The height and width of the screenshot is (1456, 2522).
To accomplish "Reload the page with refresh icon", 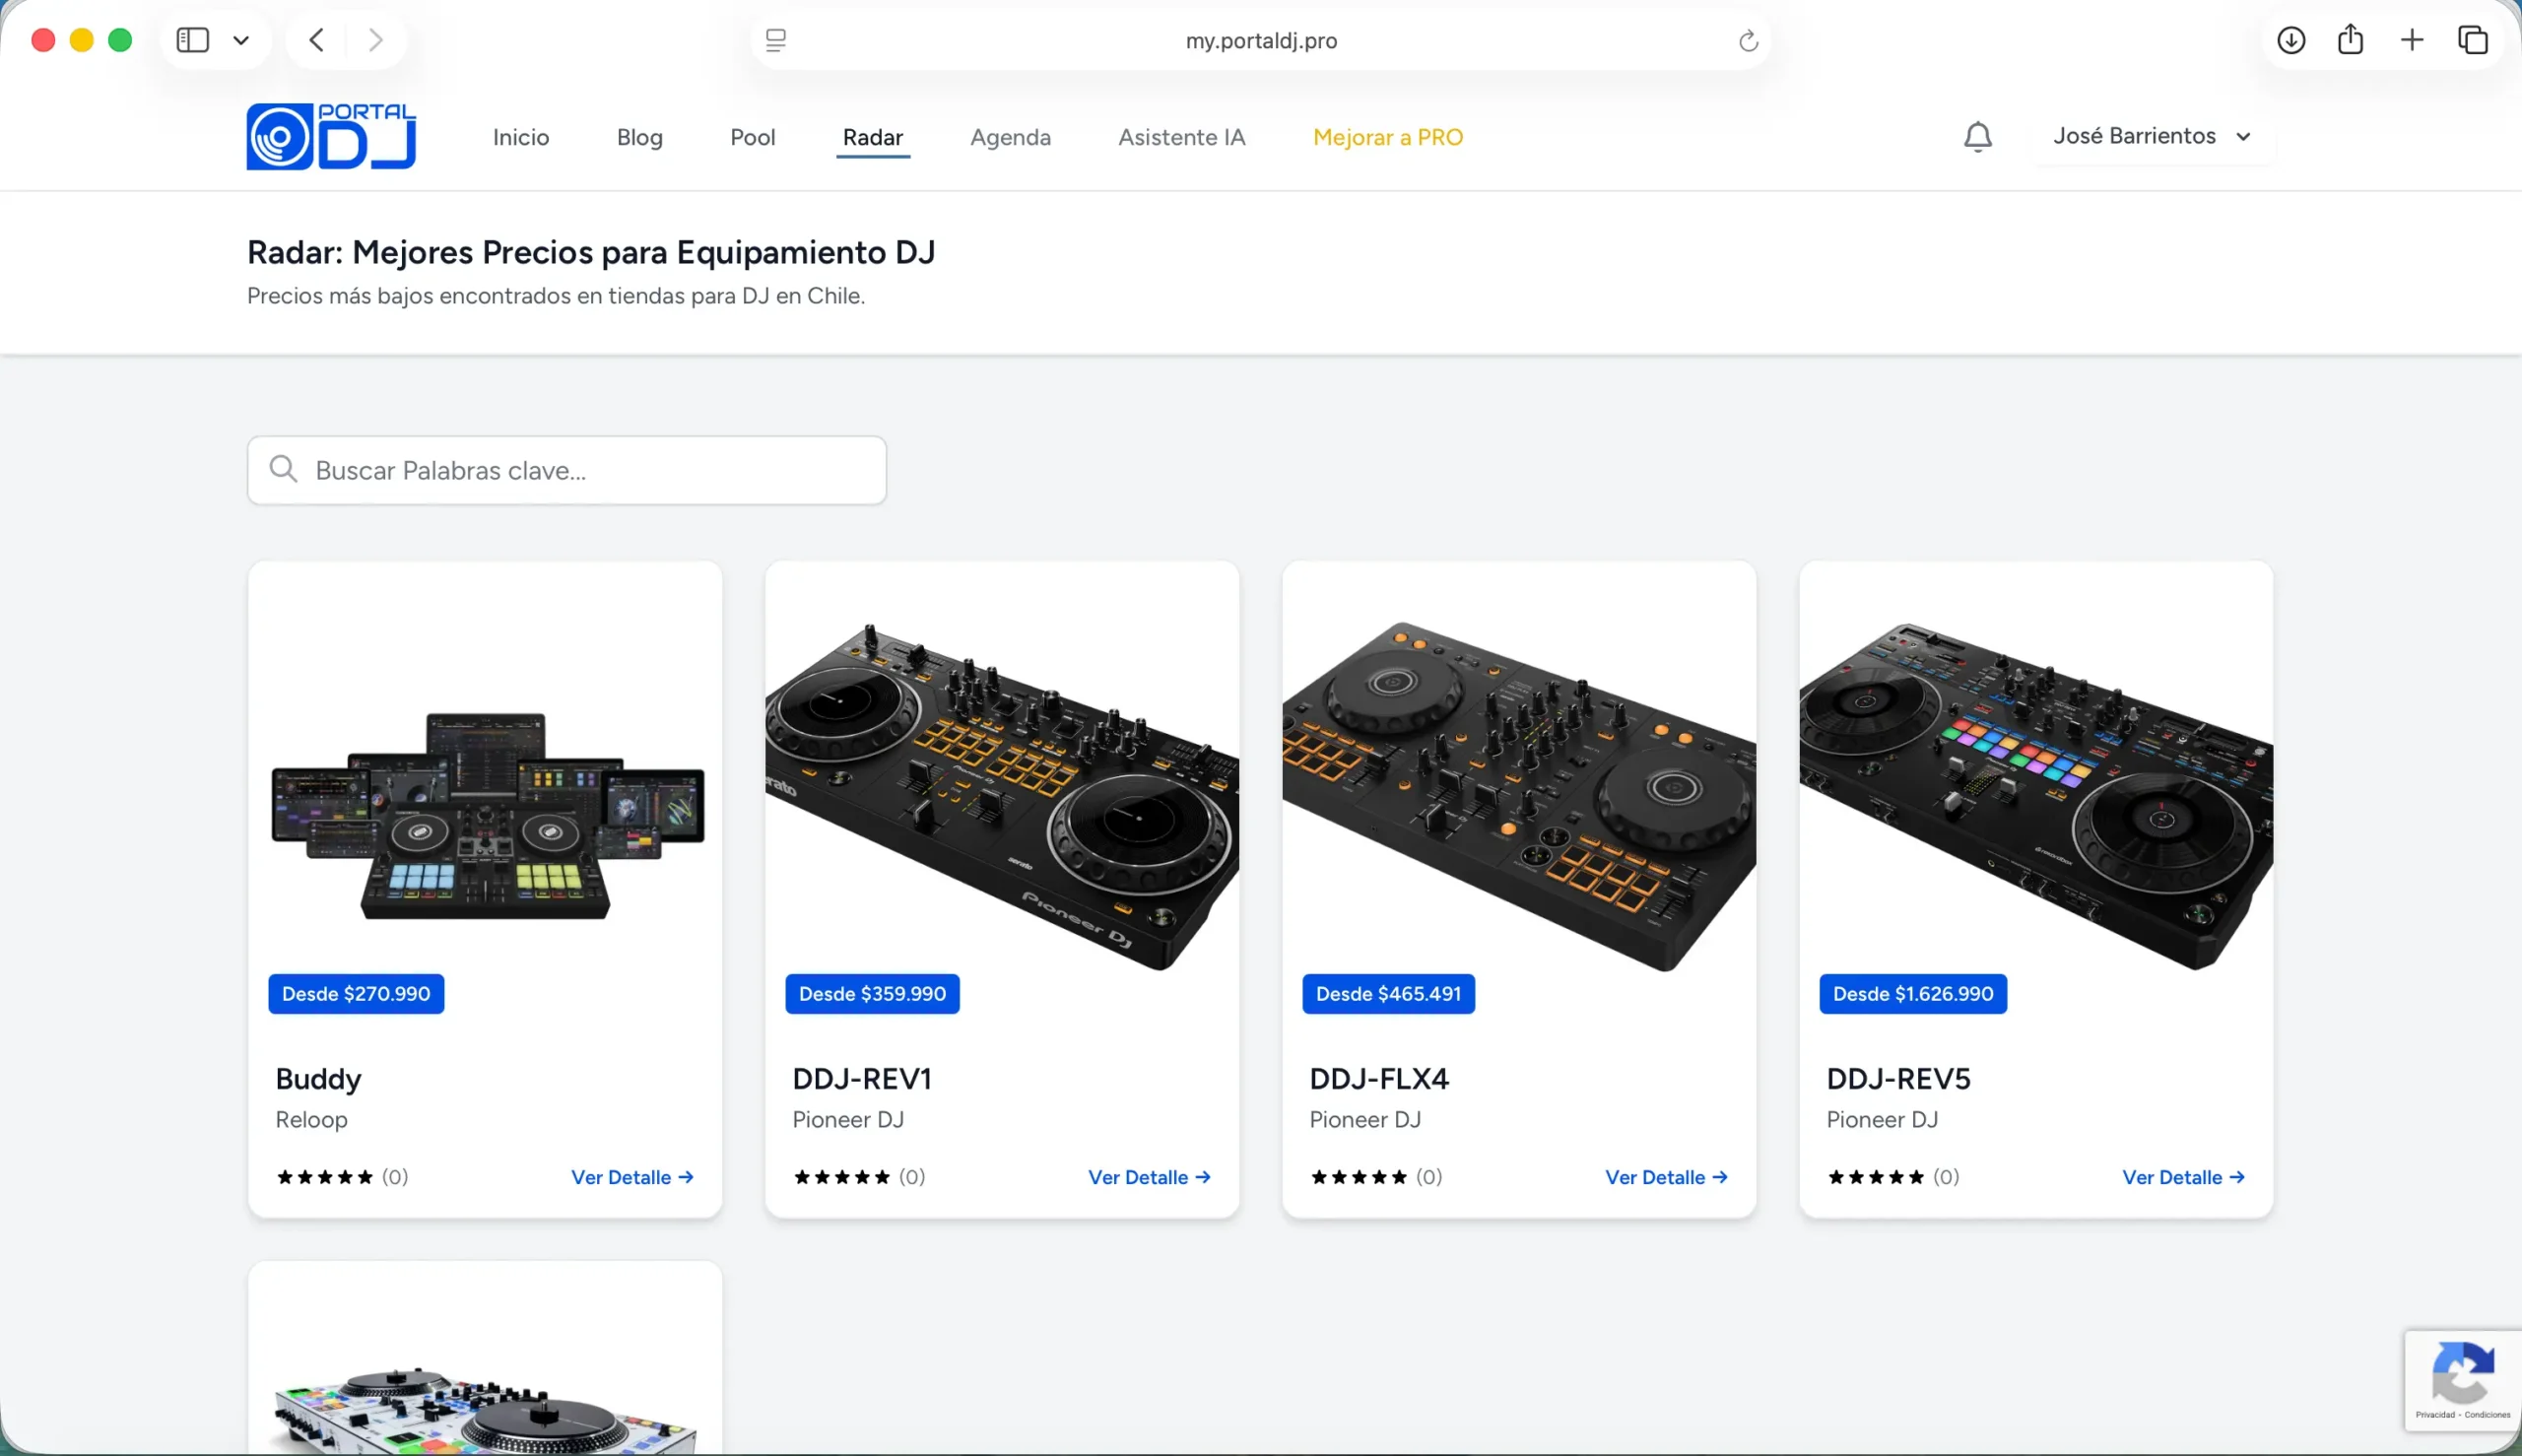I will pos(1747,41).
